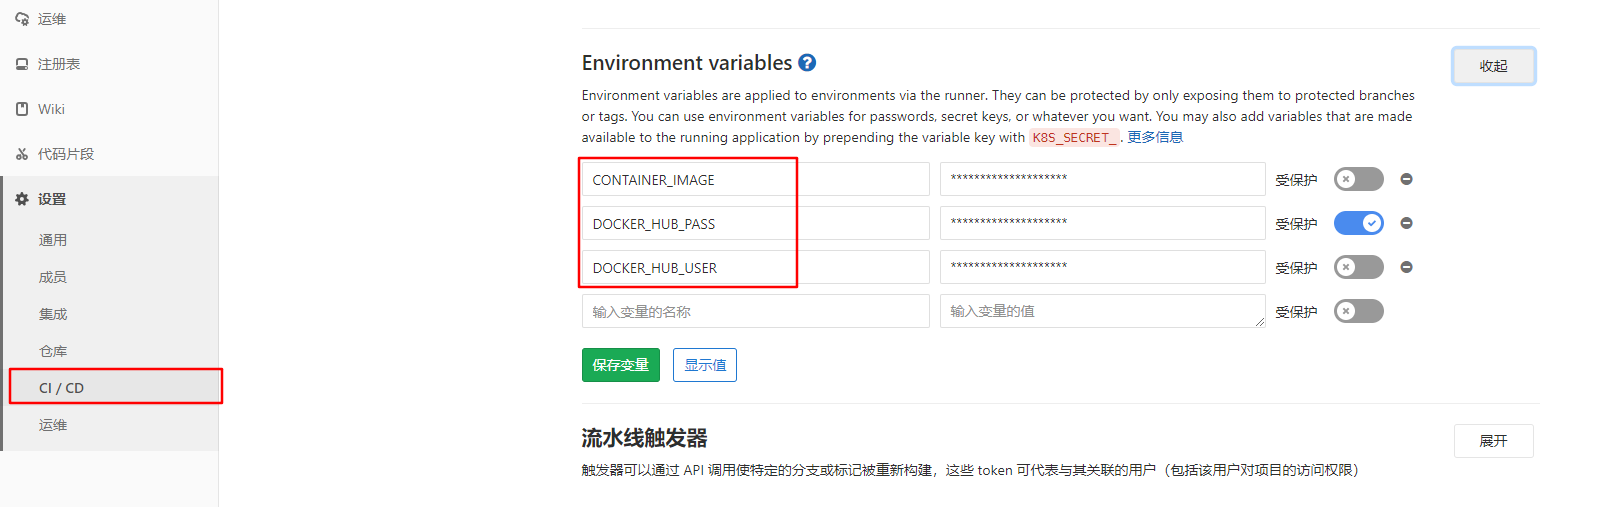Remove the DOCKER_HUB_PASS variable row
Screen dimensions: 1597x507
(1406, 223)
